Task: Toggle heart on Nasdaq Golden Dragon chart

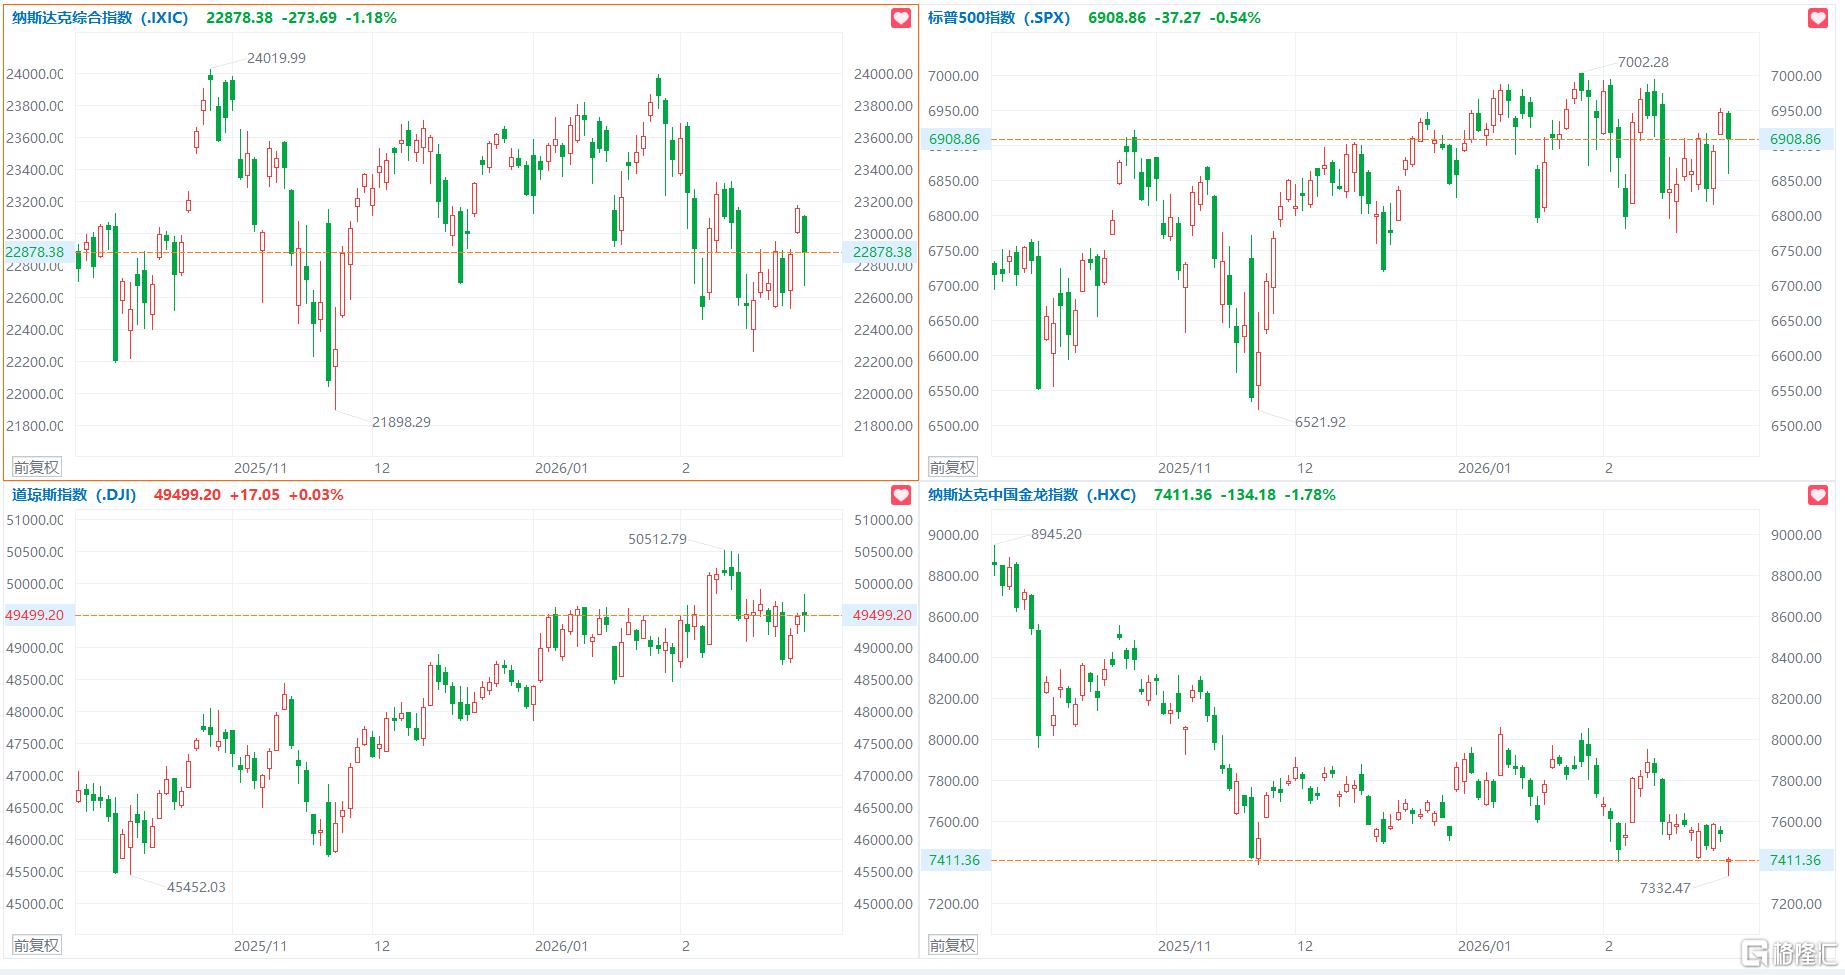Action: [x=1818, y=495]
